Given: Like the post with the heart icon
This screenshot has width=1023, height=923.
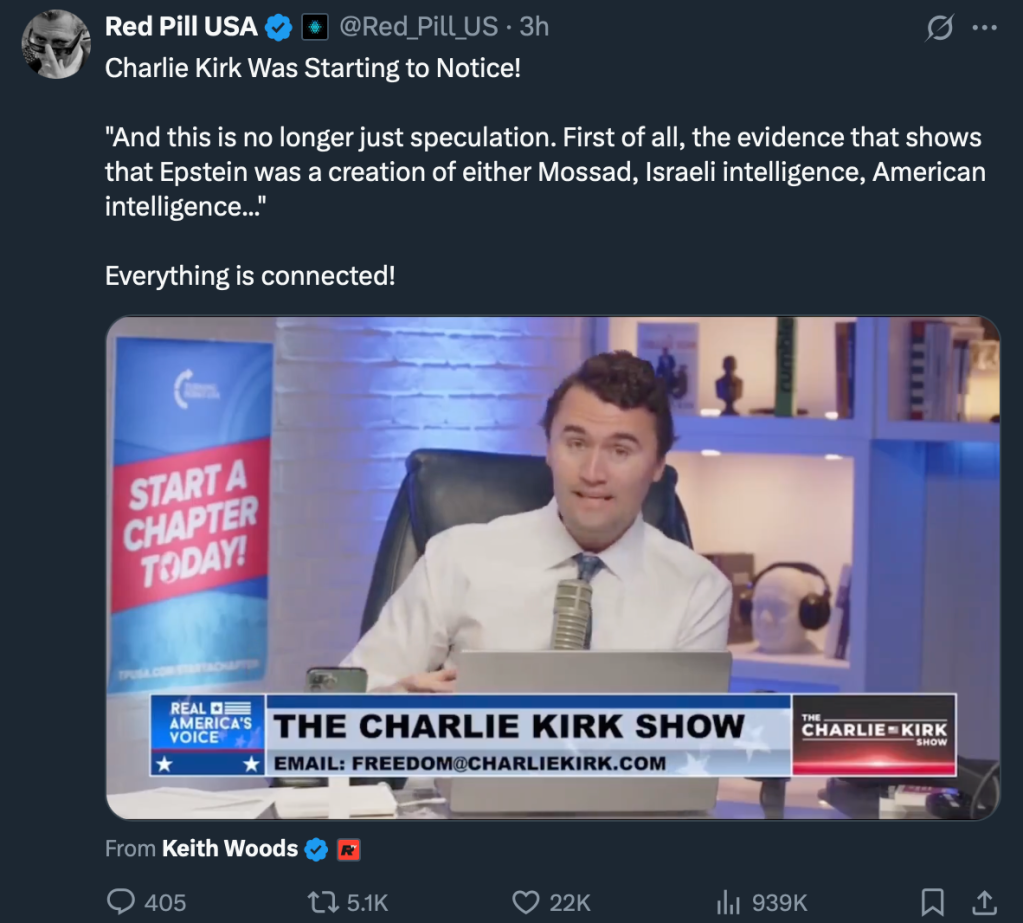Looking at the screenshot, I should pos(525,903).
